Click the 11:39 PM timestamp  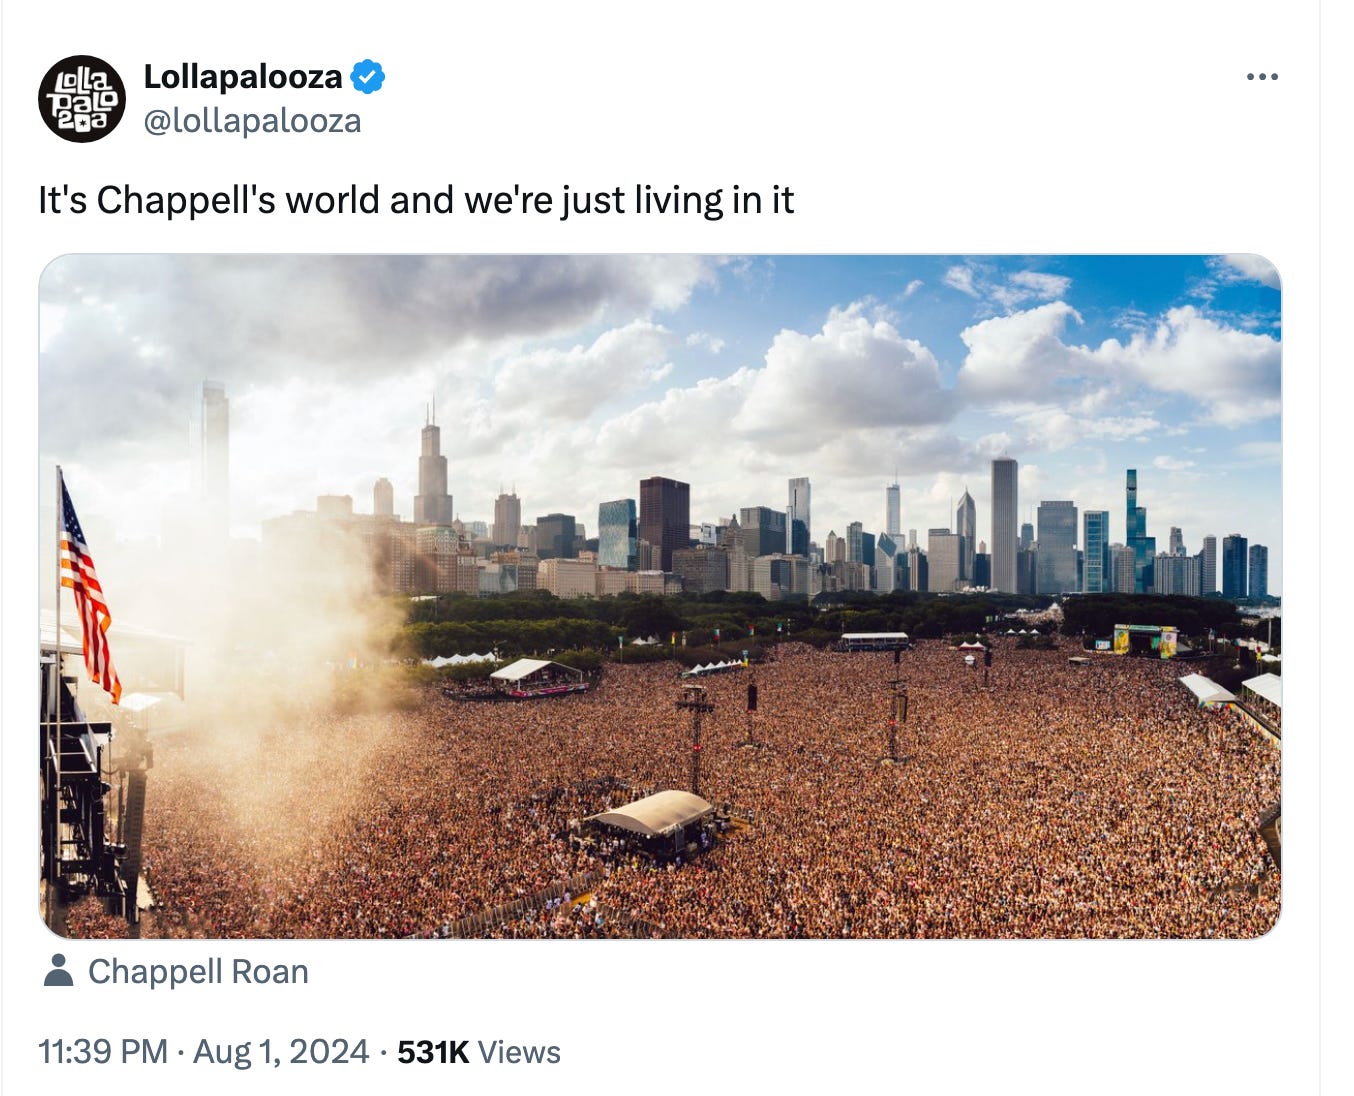tap(103, 1052)
